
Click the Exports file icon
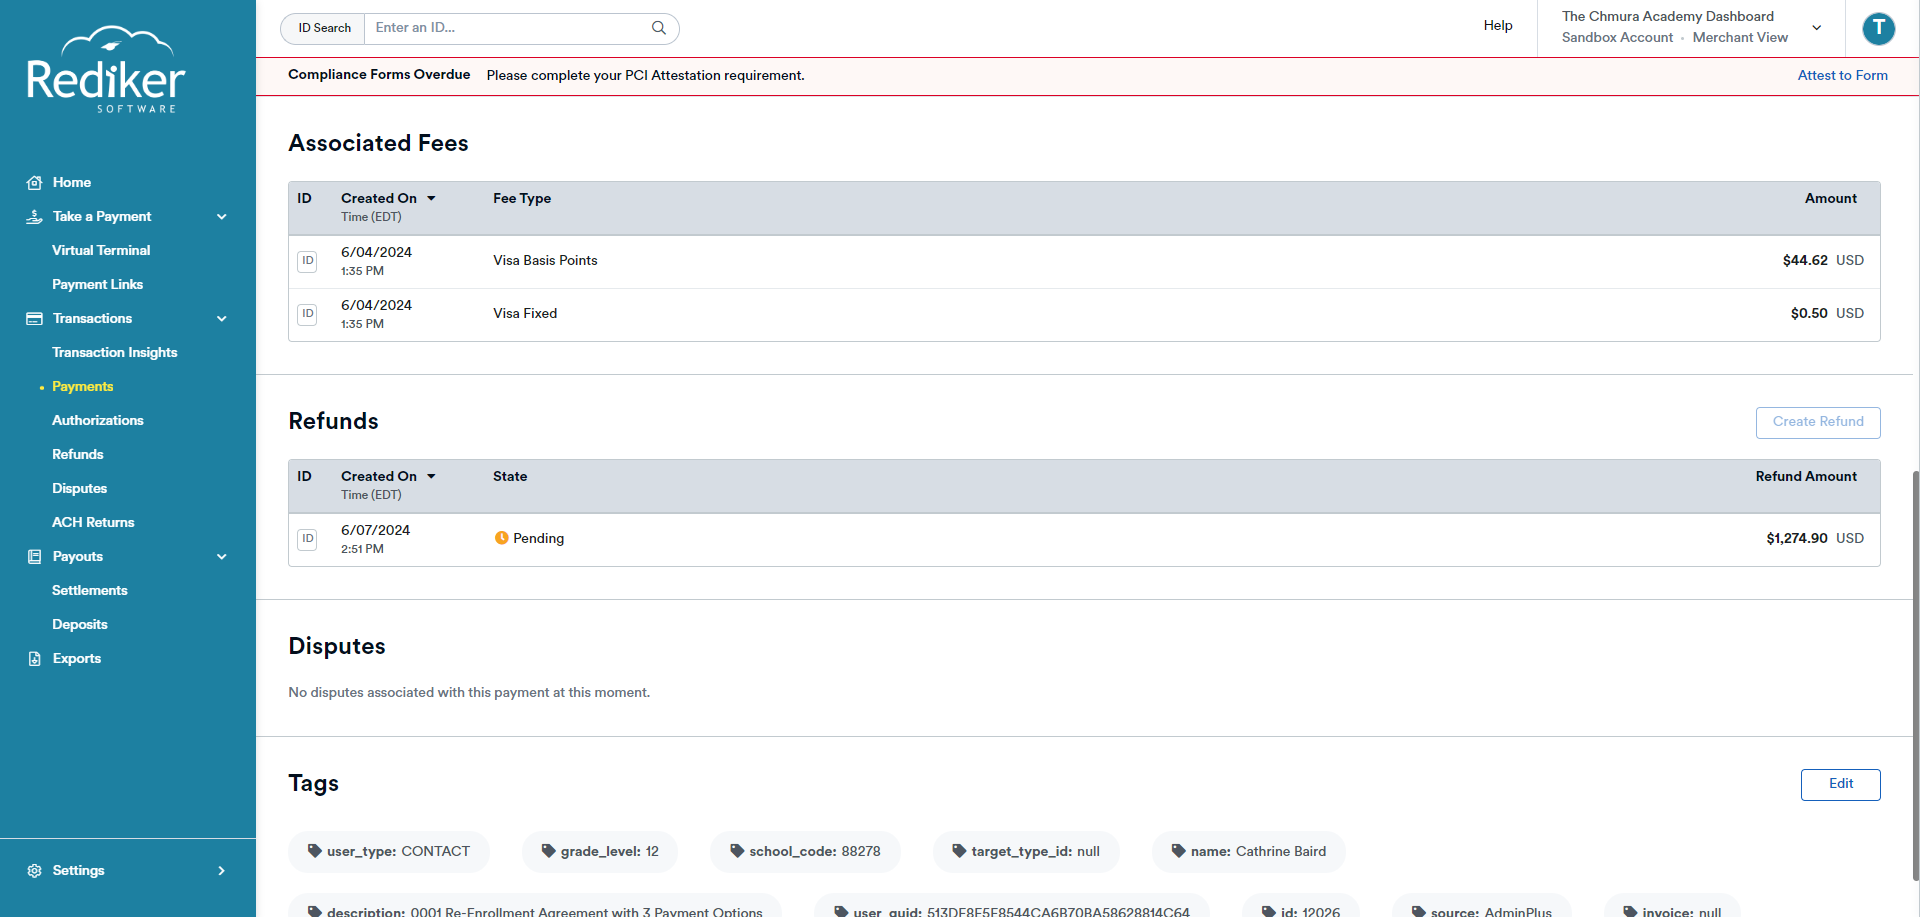point(34,659)
